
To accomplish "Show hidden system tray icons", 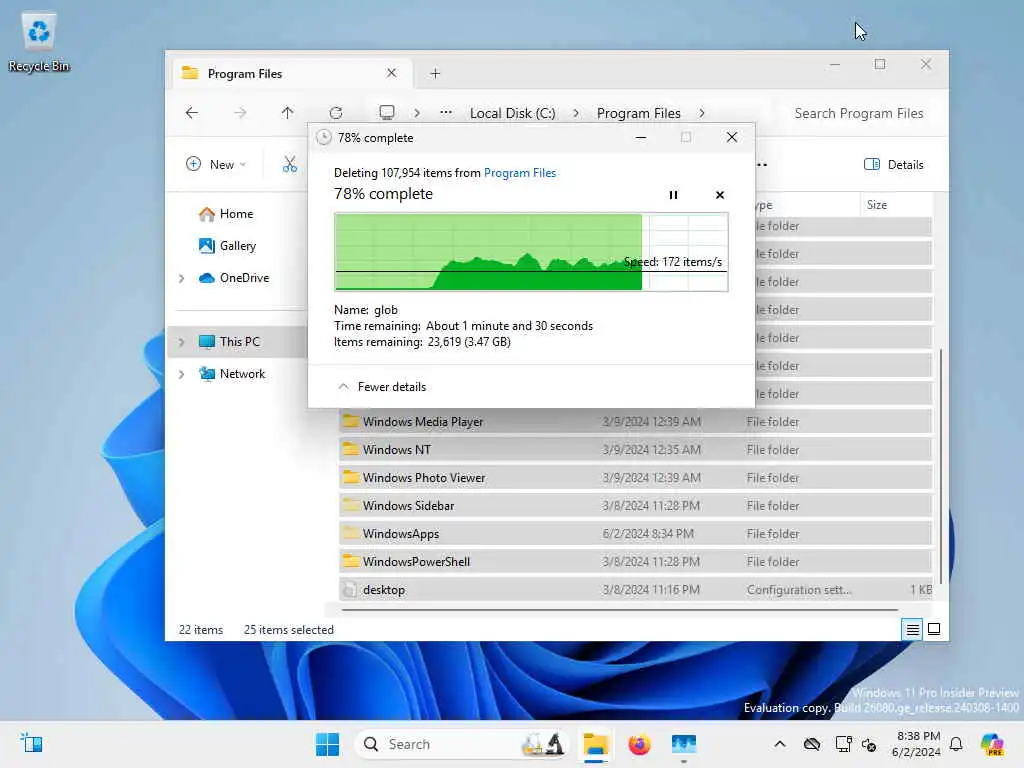I will pos(780,744).
